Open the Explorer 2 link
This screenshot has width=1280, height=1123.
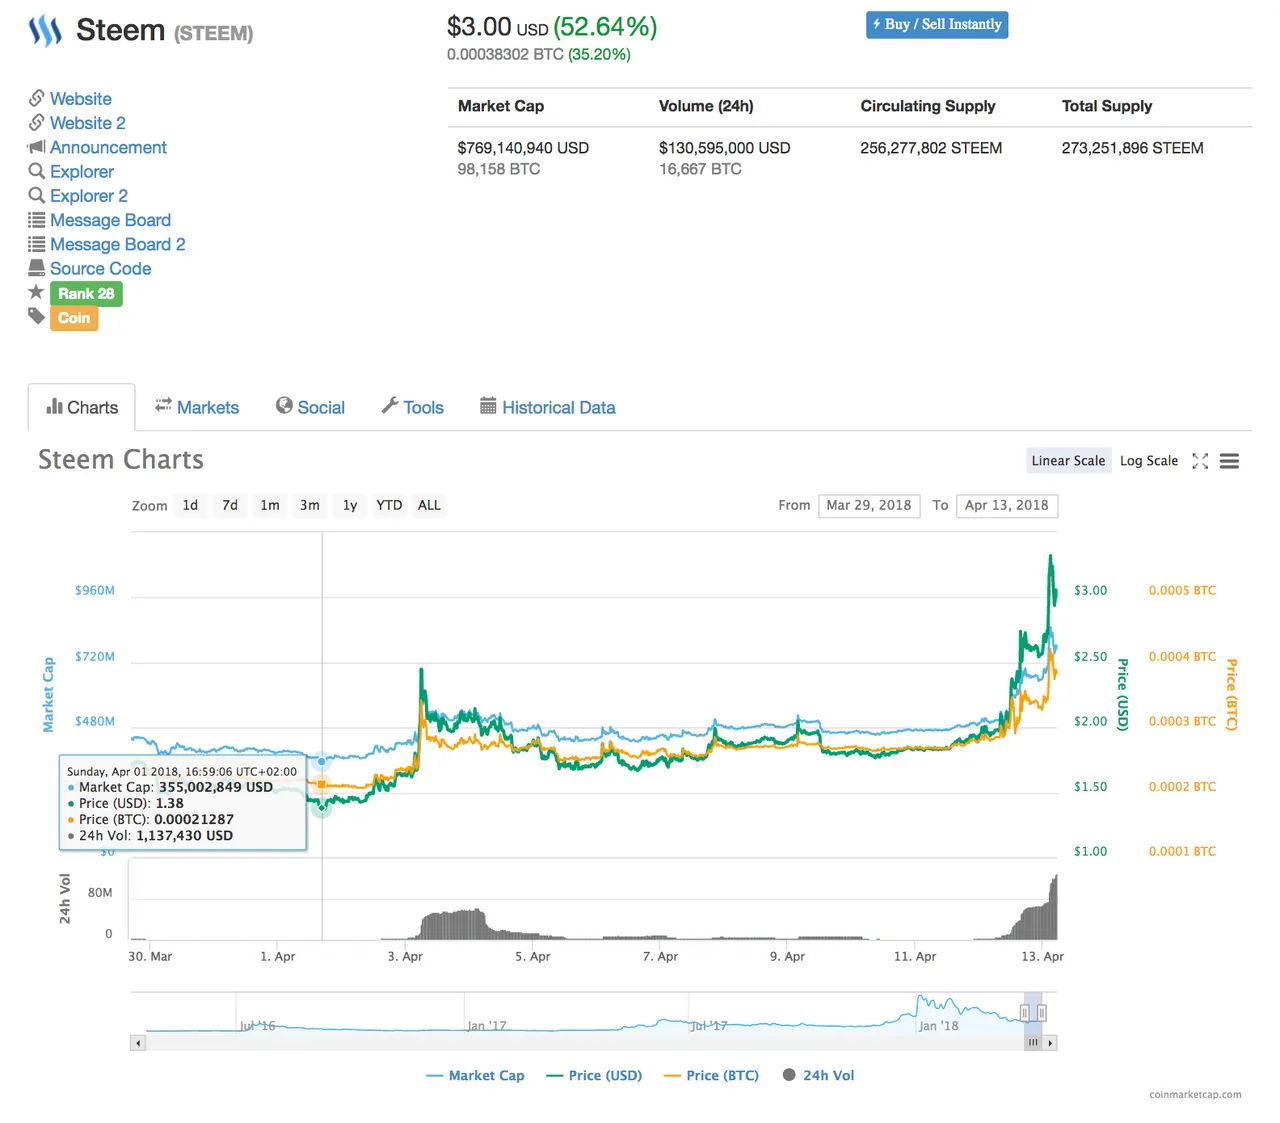point(89,196)
